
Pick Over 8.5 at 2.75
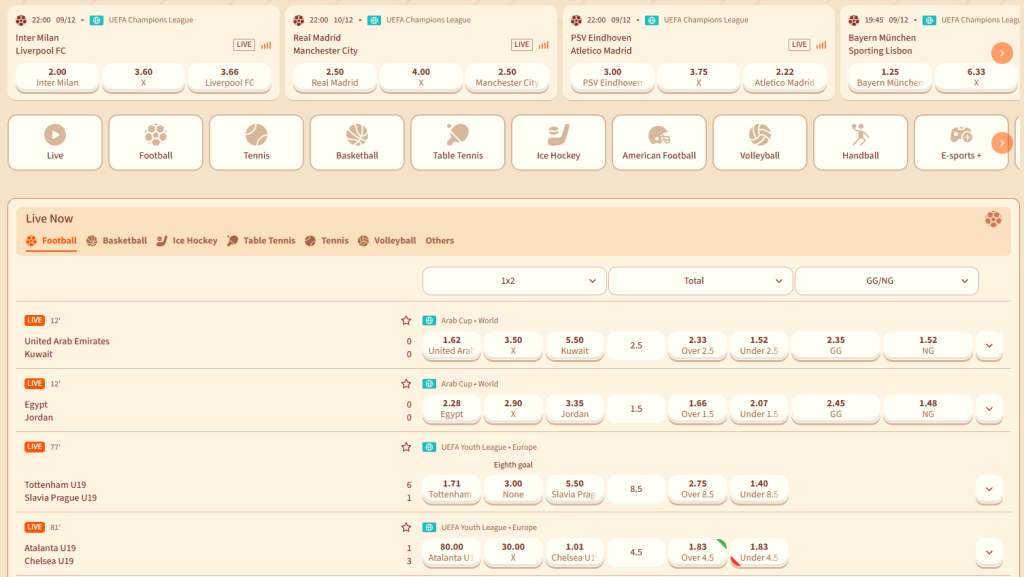click(697, 489)
